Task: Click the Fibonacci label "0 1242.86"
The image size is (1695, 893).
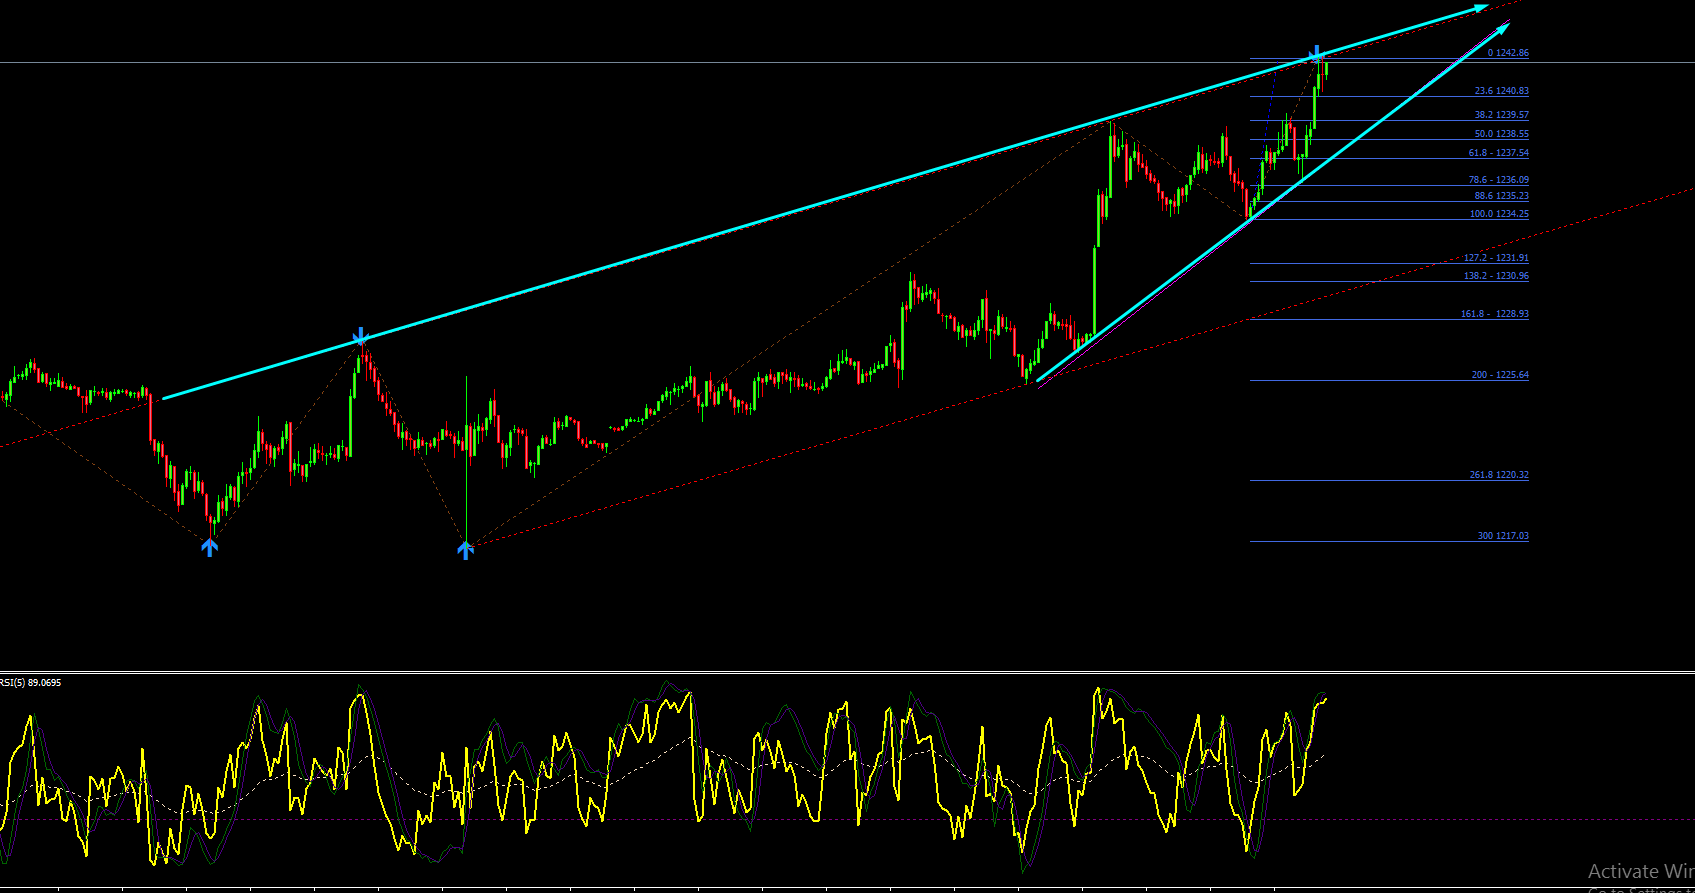Action: (x=1508, y=53)
